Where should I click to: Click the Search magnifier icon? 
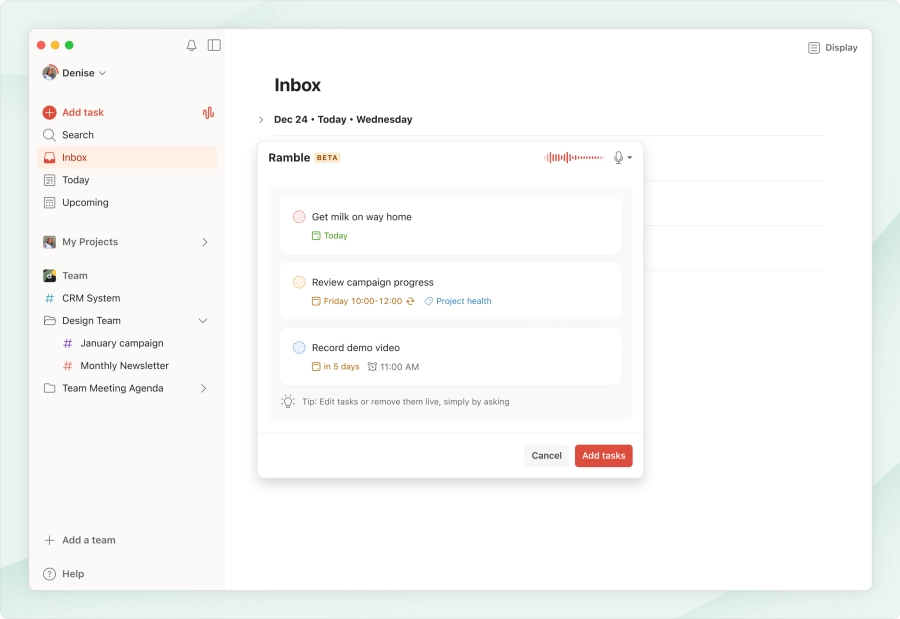coord(49,135)
